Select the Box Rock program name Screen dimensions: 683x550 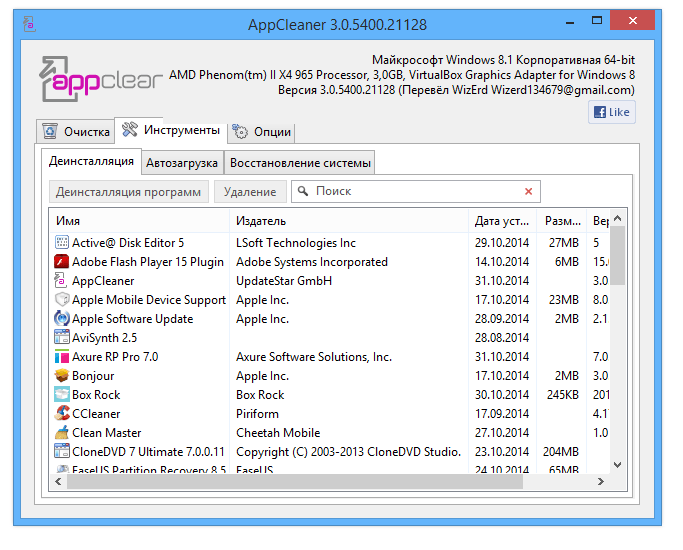tap(96, 395)
